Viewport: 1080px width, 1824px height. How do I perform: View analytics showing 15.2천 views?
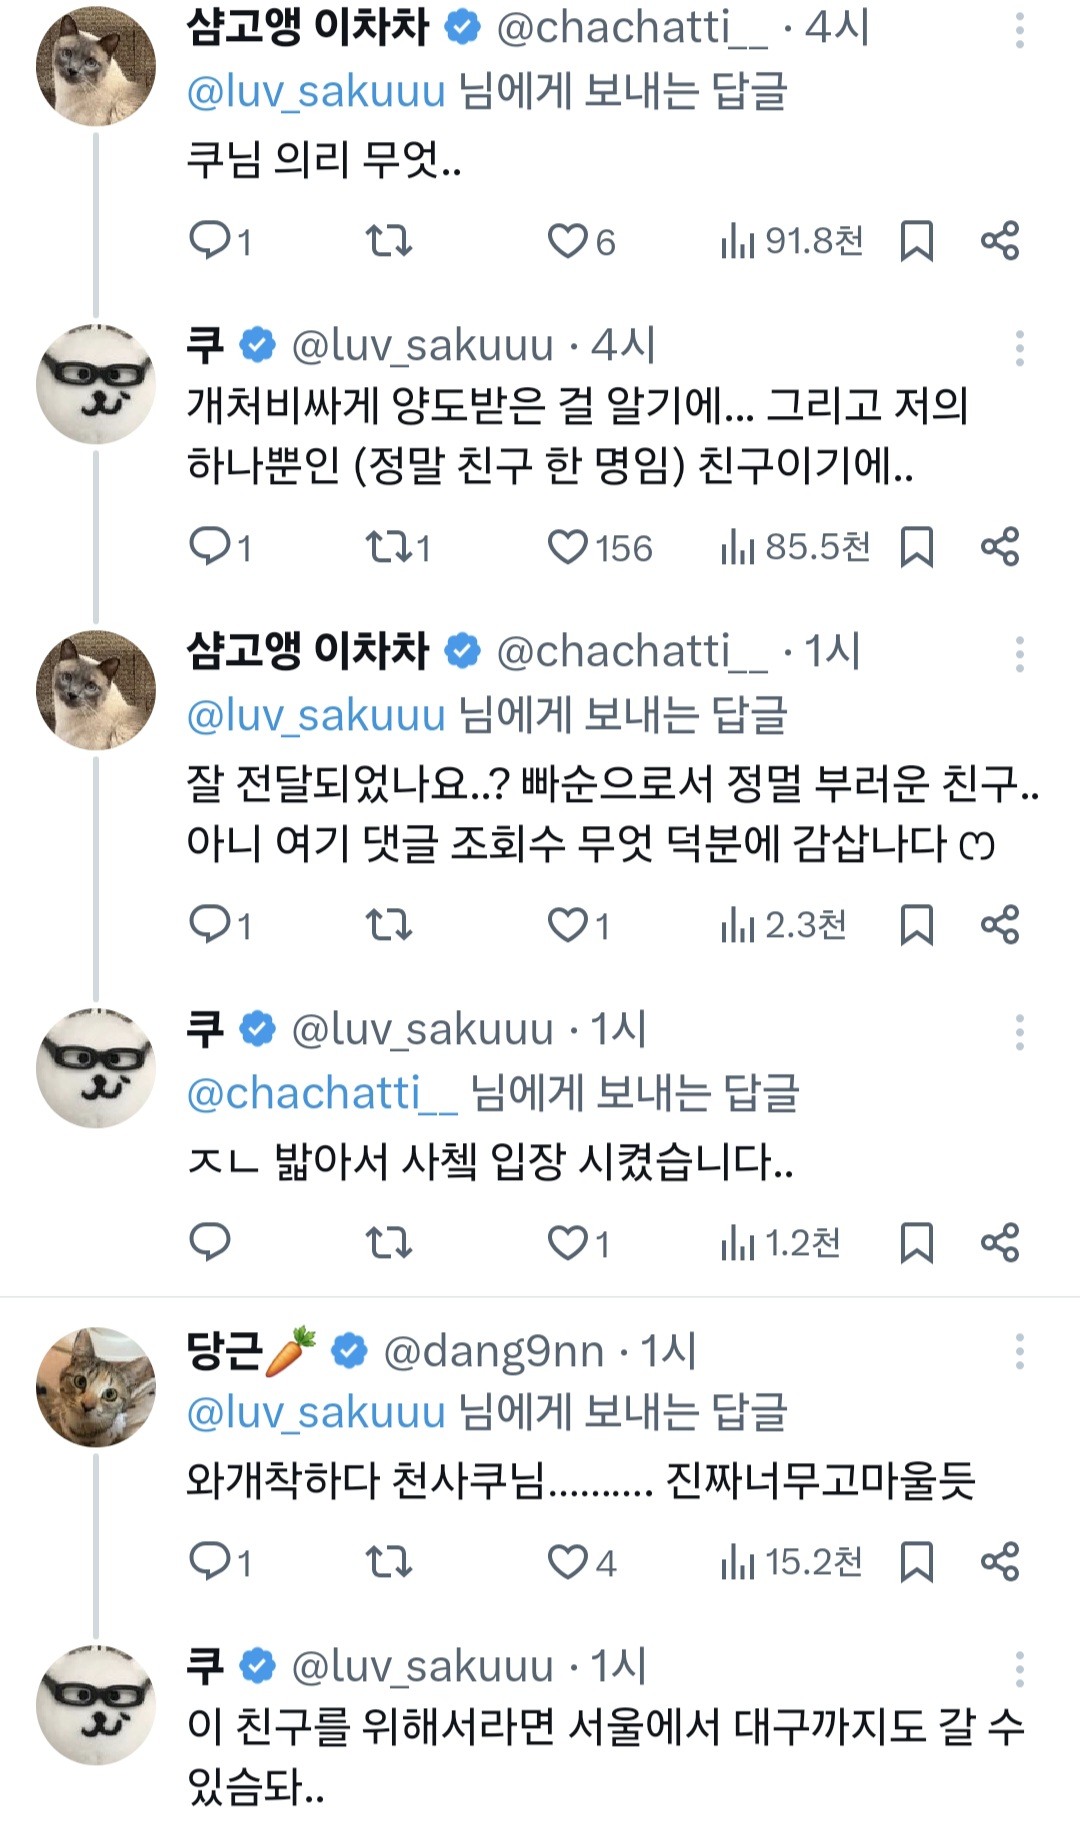click(x=791, y=1561)
